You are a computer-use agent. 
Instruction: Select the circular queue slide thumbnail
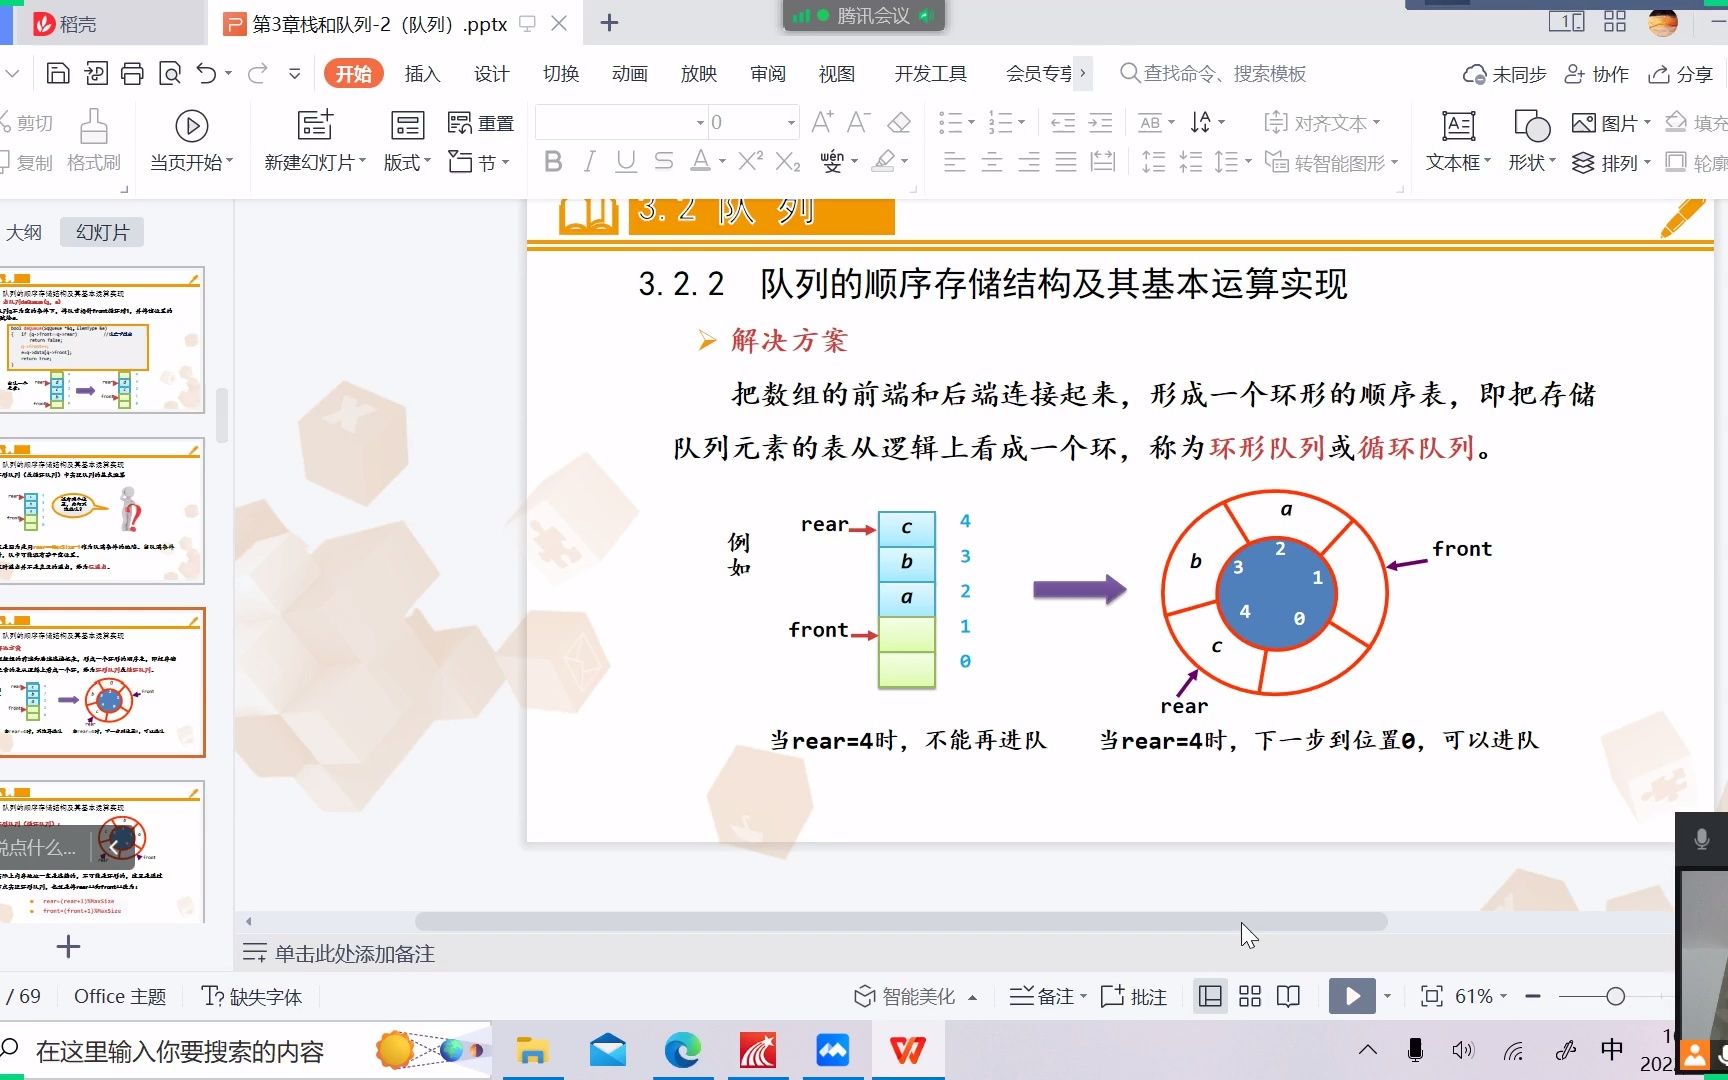[x=104, y=683]
